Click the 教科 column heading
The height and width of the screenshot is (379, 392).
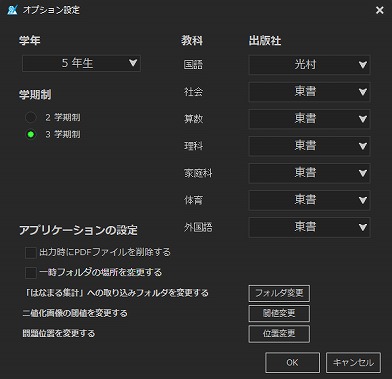tap(192, 41)
